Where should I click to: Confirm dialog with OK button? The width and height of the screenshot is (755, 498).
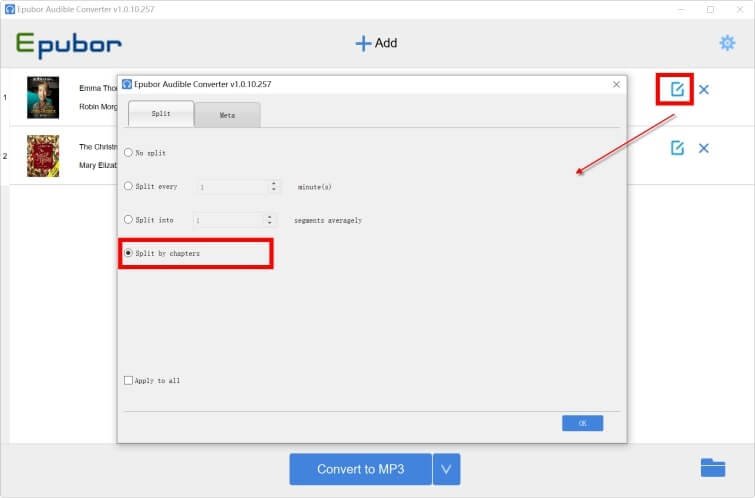click(582, 423)
